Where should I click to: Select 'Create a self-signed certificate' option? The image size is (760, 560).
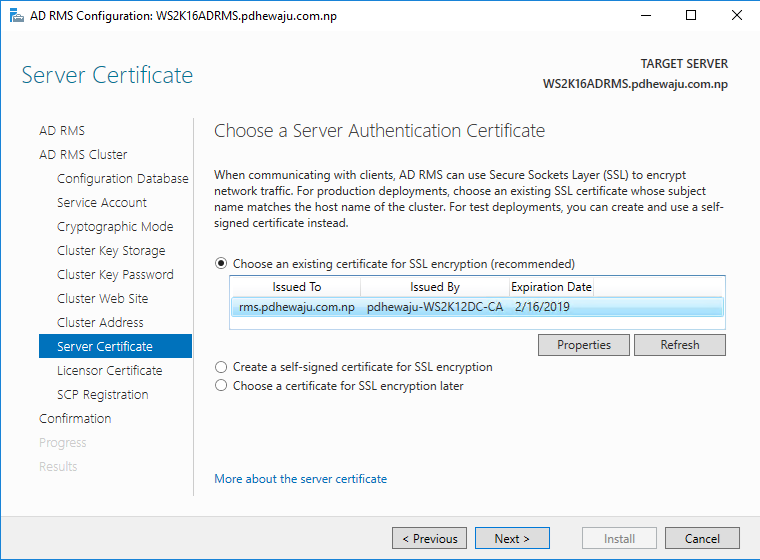[x=221, y=367]
